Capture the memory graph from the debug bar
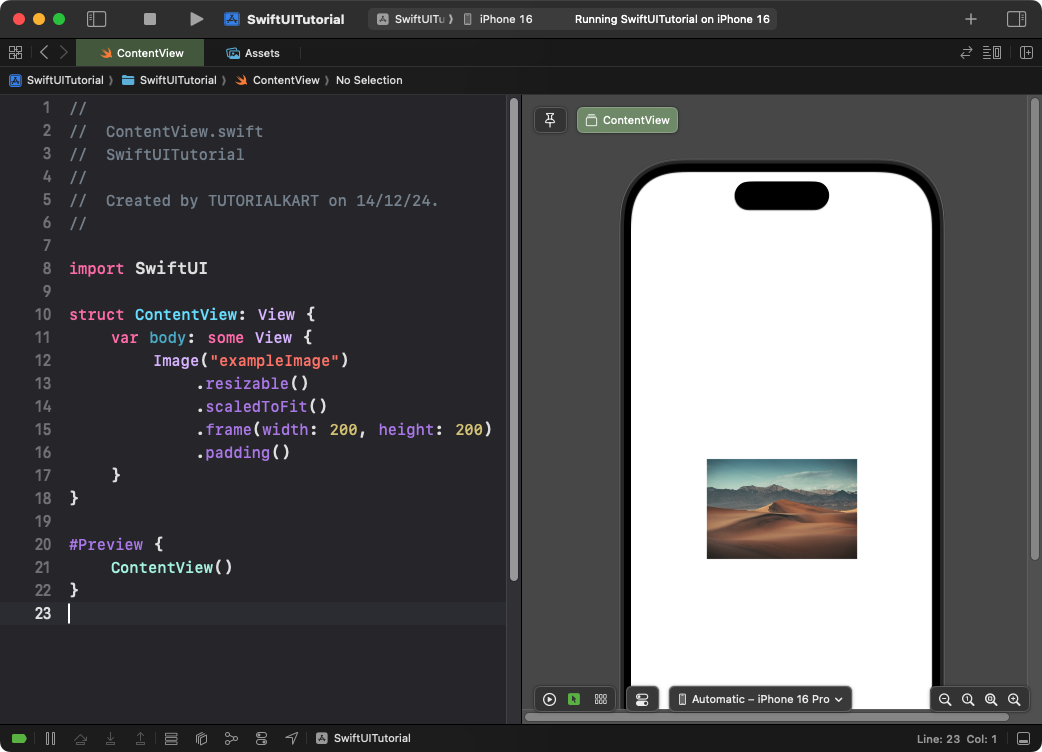Image resolution: width=1042 pixels, height=752 pixels. (x=231, y=738)
